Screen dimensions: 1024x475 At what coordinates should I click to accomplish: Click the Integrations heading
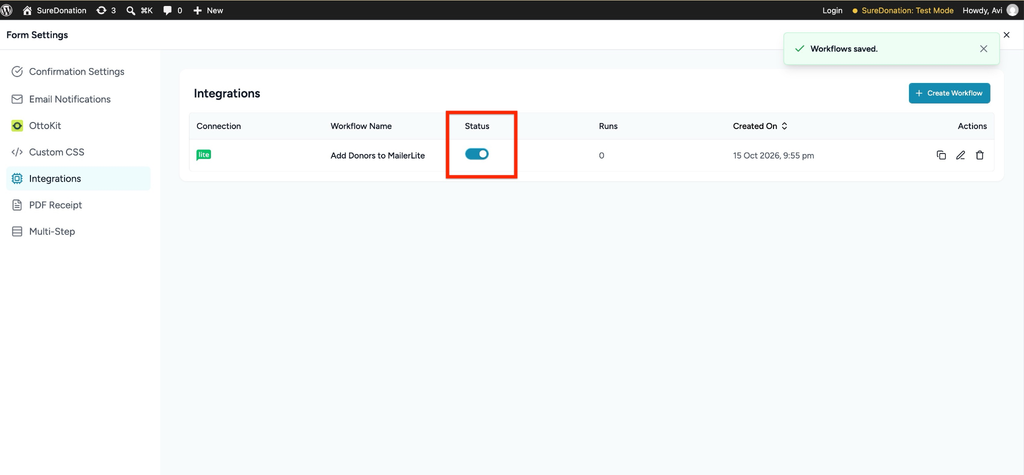pos(227,93)
